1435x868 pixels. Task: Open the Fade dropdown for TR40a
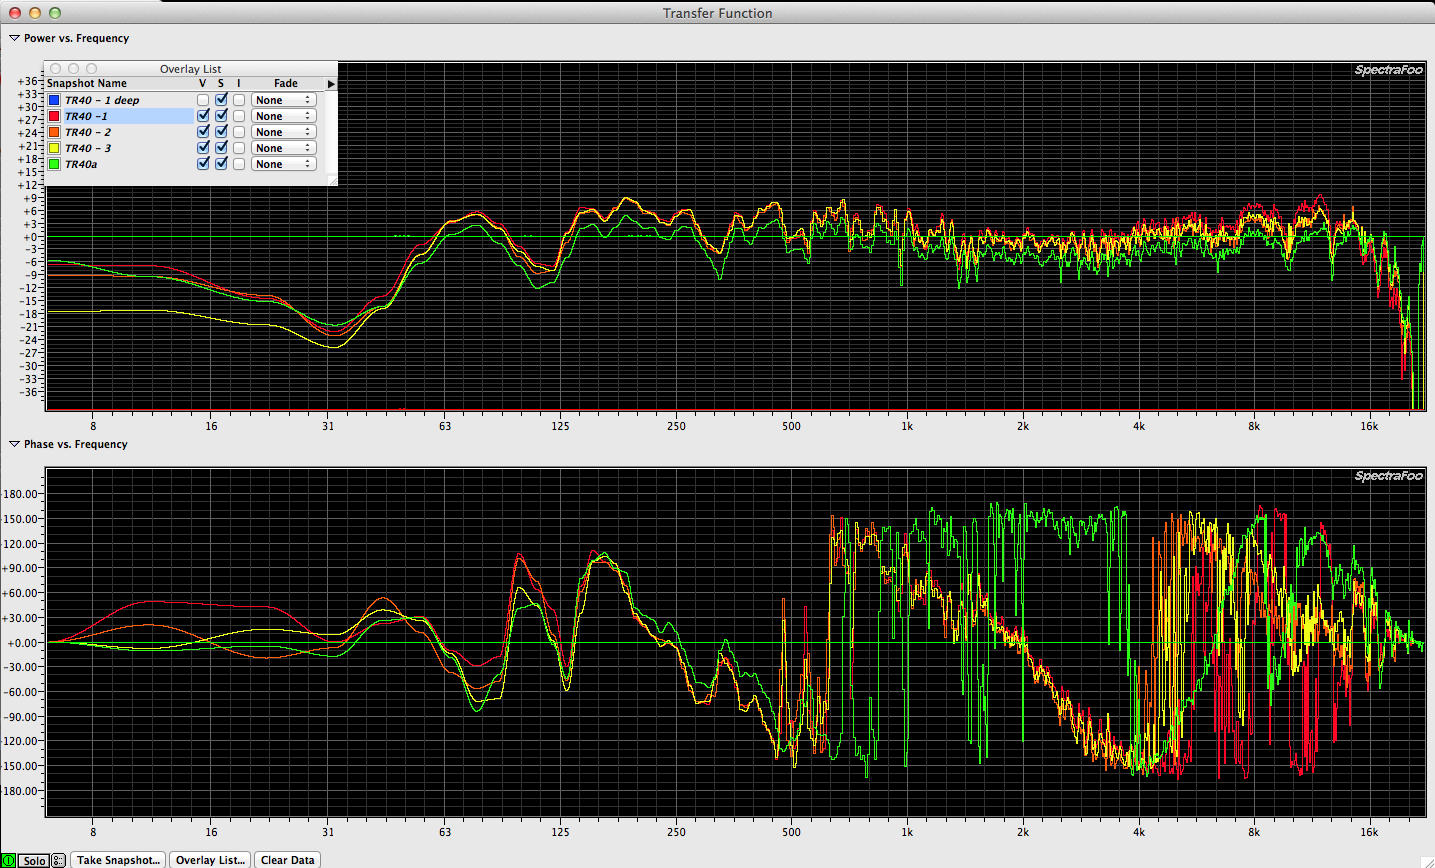pyautogui.click(x=283, y=164)
